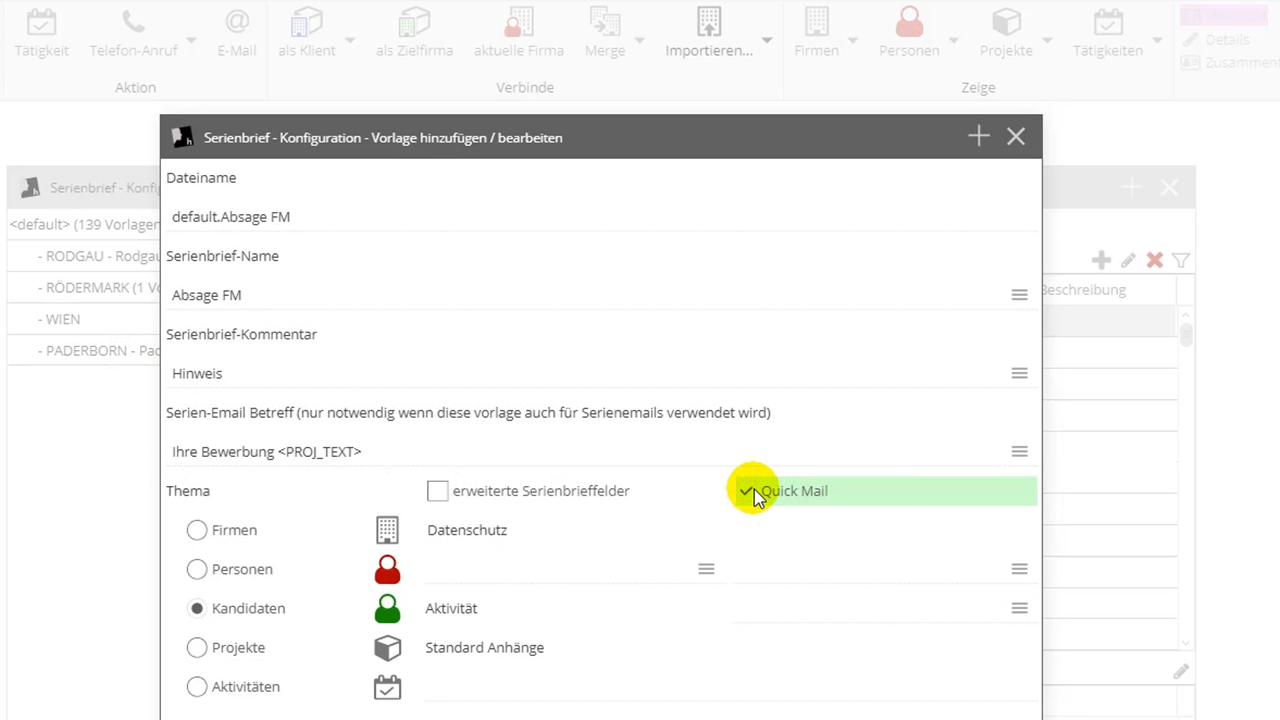The width and height of the screenshot is (1280, 720).
Task: Open the menu icon beside the email subject
Action: pos(1019,451)
